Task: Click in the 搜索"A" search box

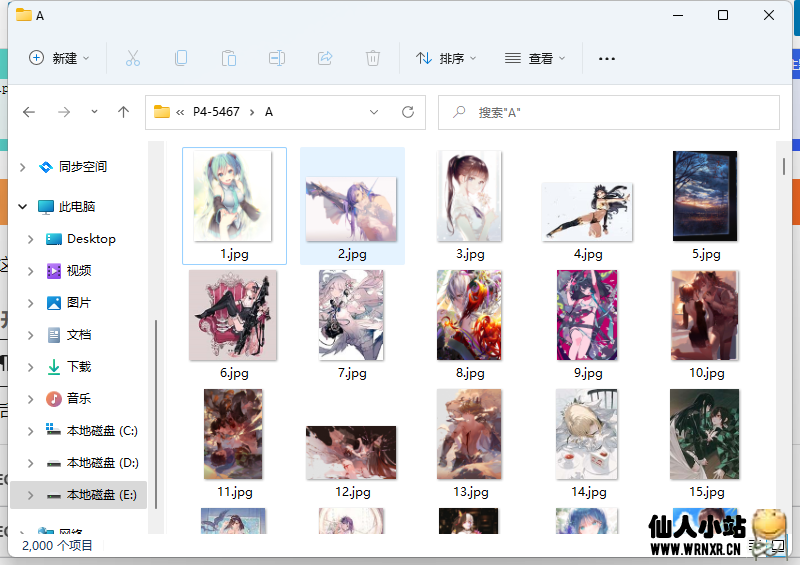Action: click(x=609, y=112)
